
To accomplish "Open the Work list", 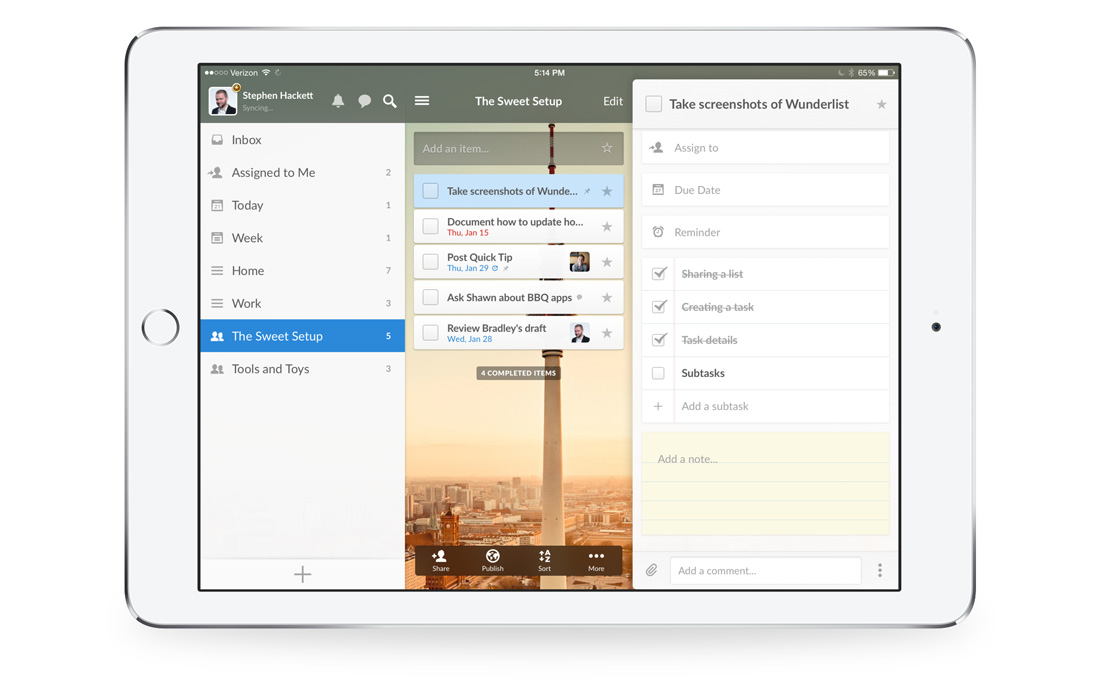I will pos(302,303).
